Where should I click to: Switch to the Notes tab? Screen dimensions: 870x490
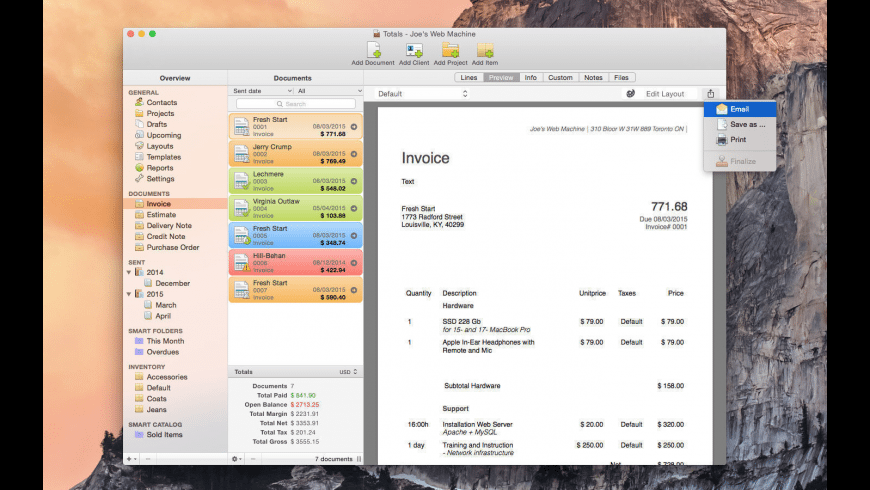[593, 77]
